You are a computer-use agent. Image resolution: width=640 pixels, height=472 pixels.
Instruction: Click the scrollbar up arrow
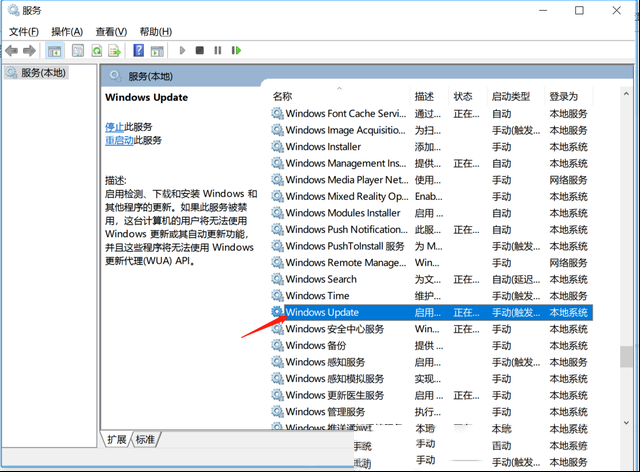coord(626,94)
